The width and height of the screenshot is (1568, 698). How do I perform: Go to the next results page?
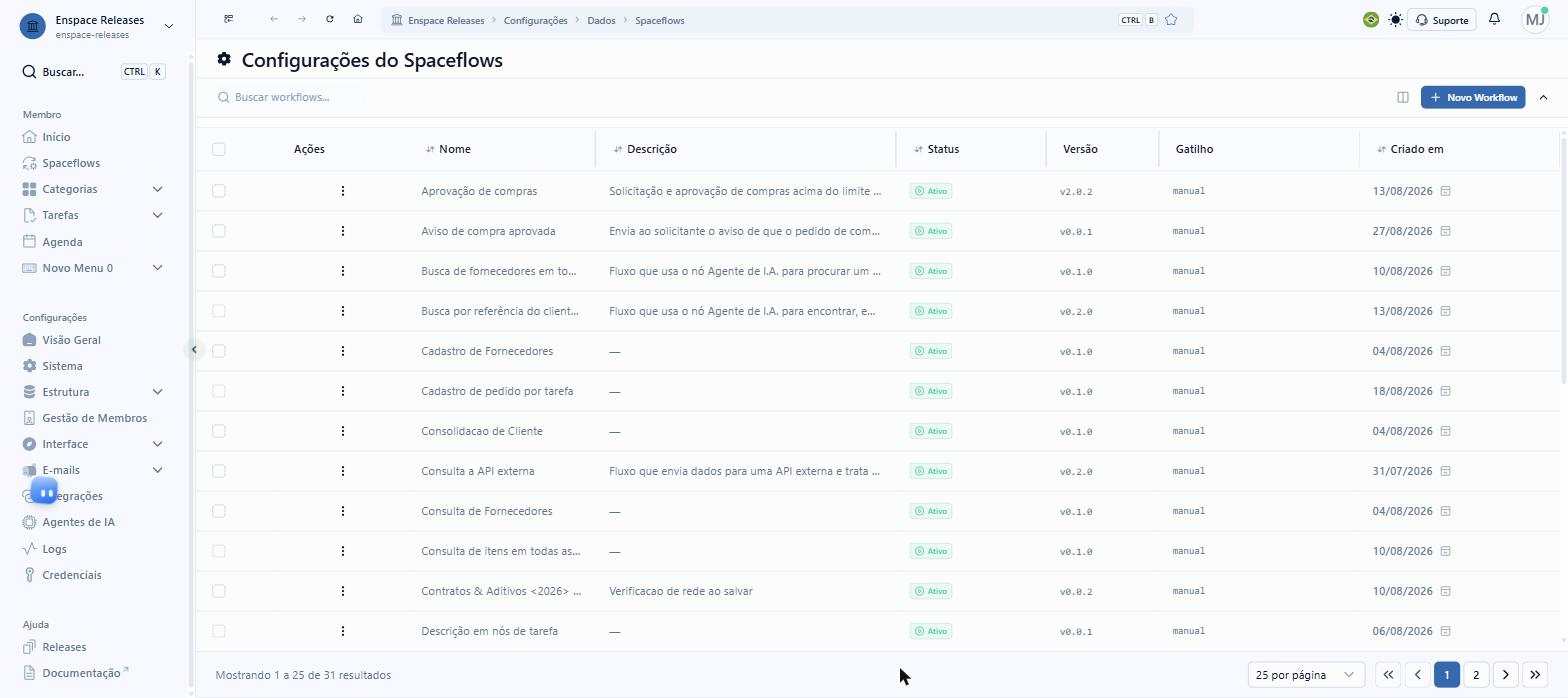pos(1506,675)
